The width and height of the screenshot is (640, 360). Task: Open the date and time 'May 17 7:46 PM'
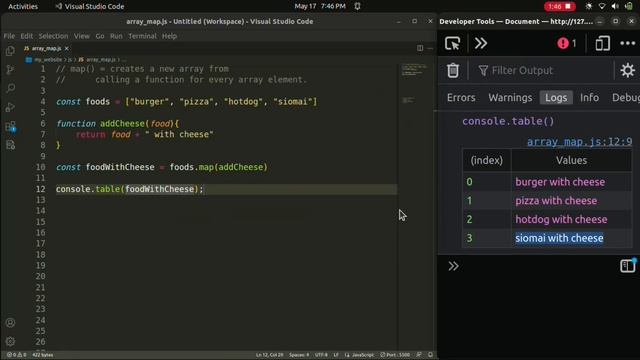point(320,6)
